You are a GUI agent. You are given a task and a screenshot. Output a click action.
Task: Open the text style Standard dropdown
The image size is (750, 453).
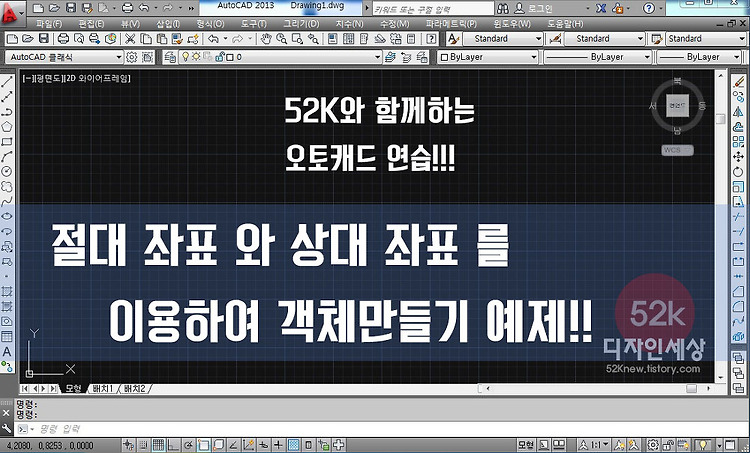coord(502,39)
